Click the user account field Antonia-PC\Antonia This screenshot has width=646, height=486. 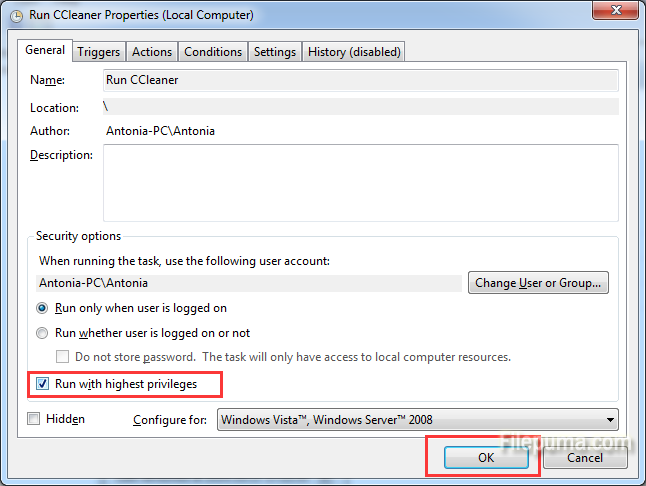tap(249, 283)
